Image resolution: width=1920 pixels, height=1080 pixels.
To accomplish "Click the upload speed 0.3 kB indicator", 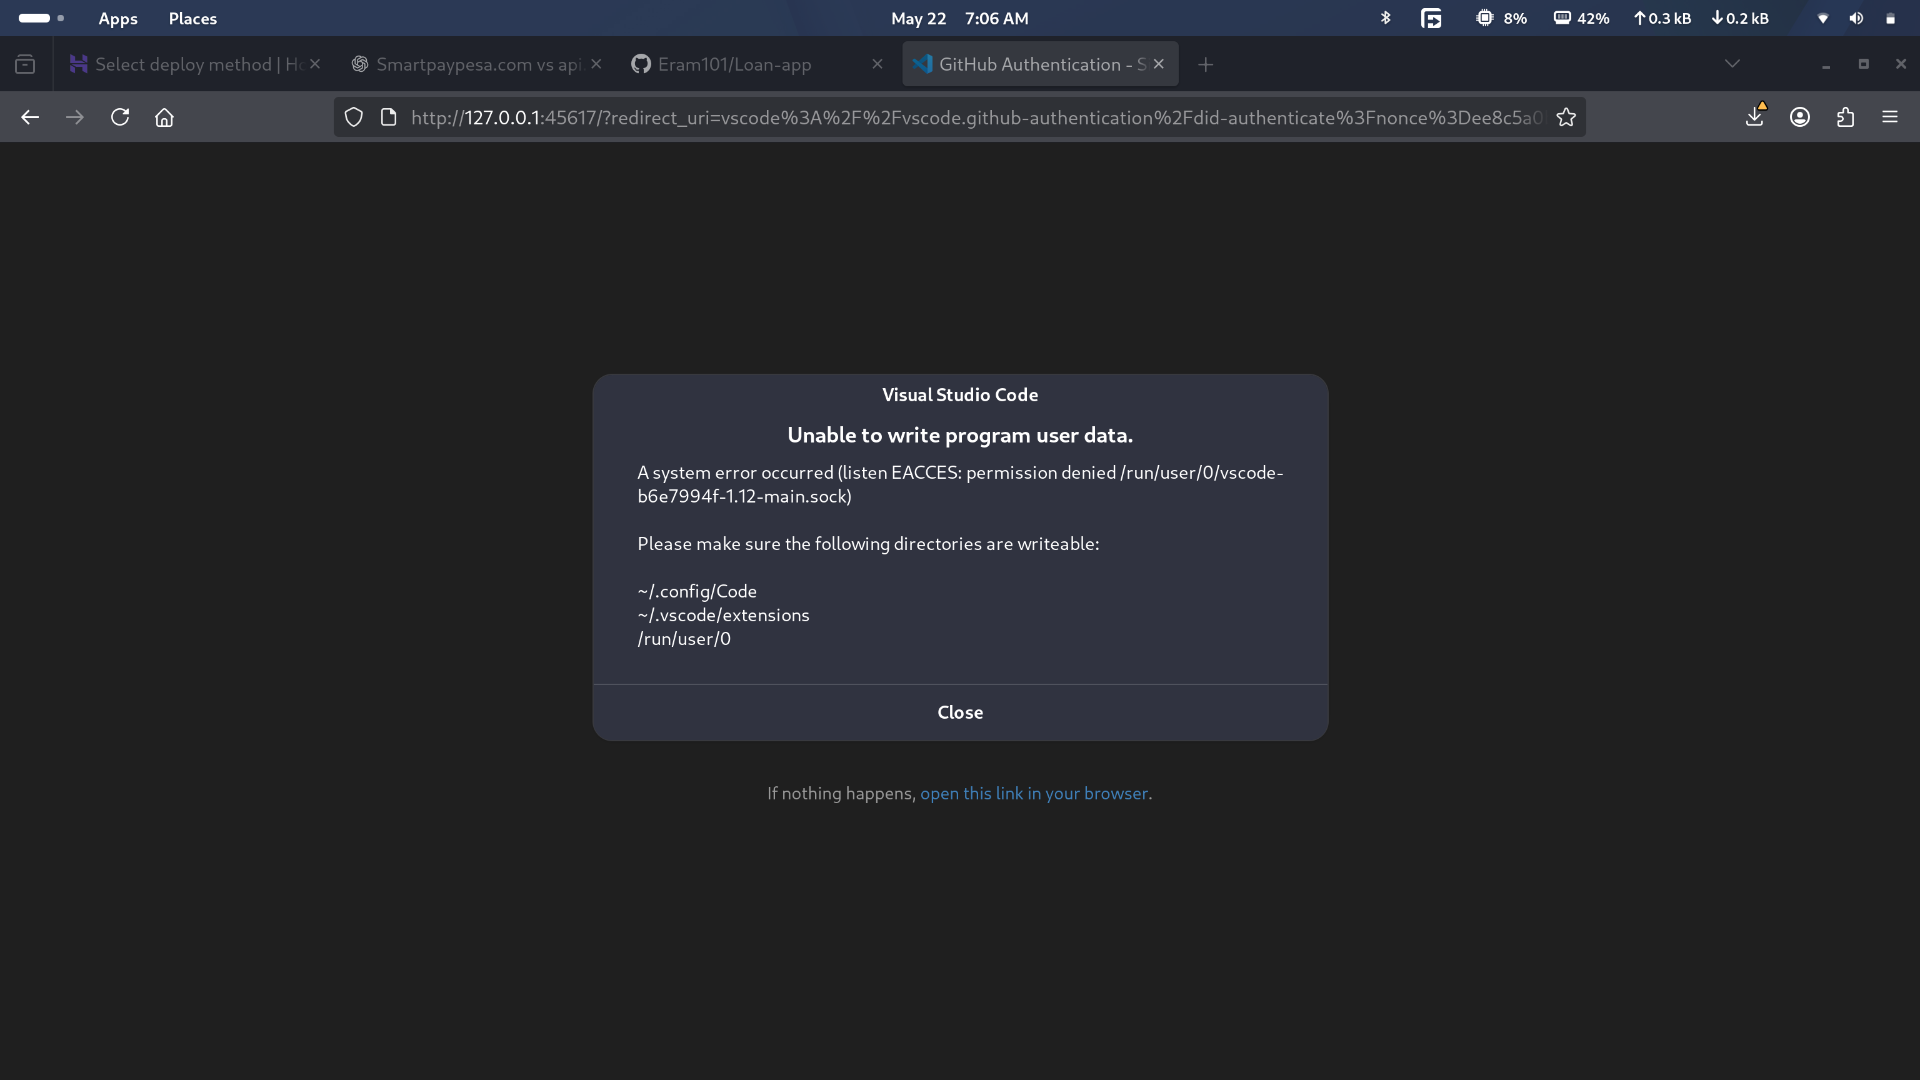I will (1662, 18).
